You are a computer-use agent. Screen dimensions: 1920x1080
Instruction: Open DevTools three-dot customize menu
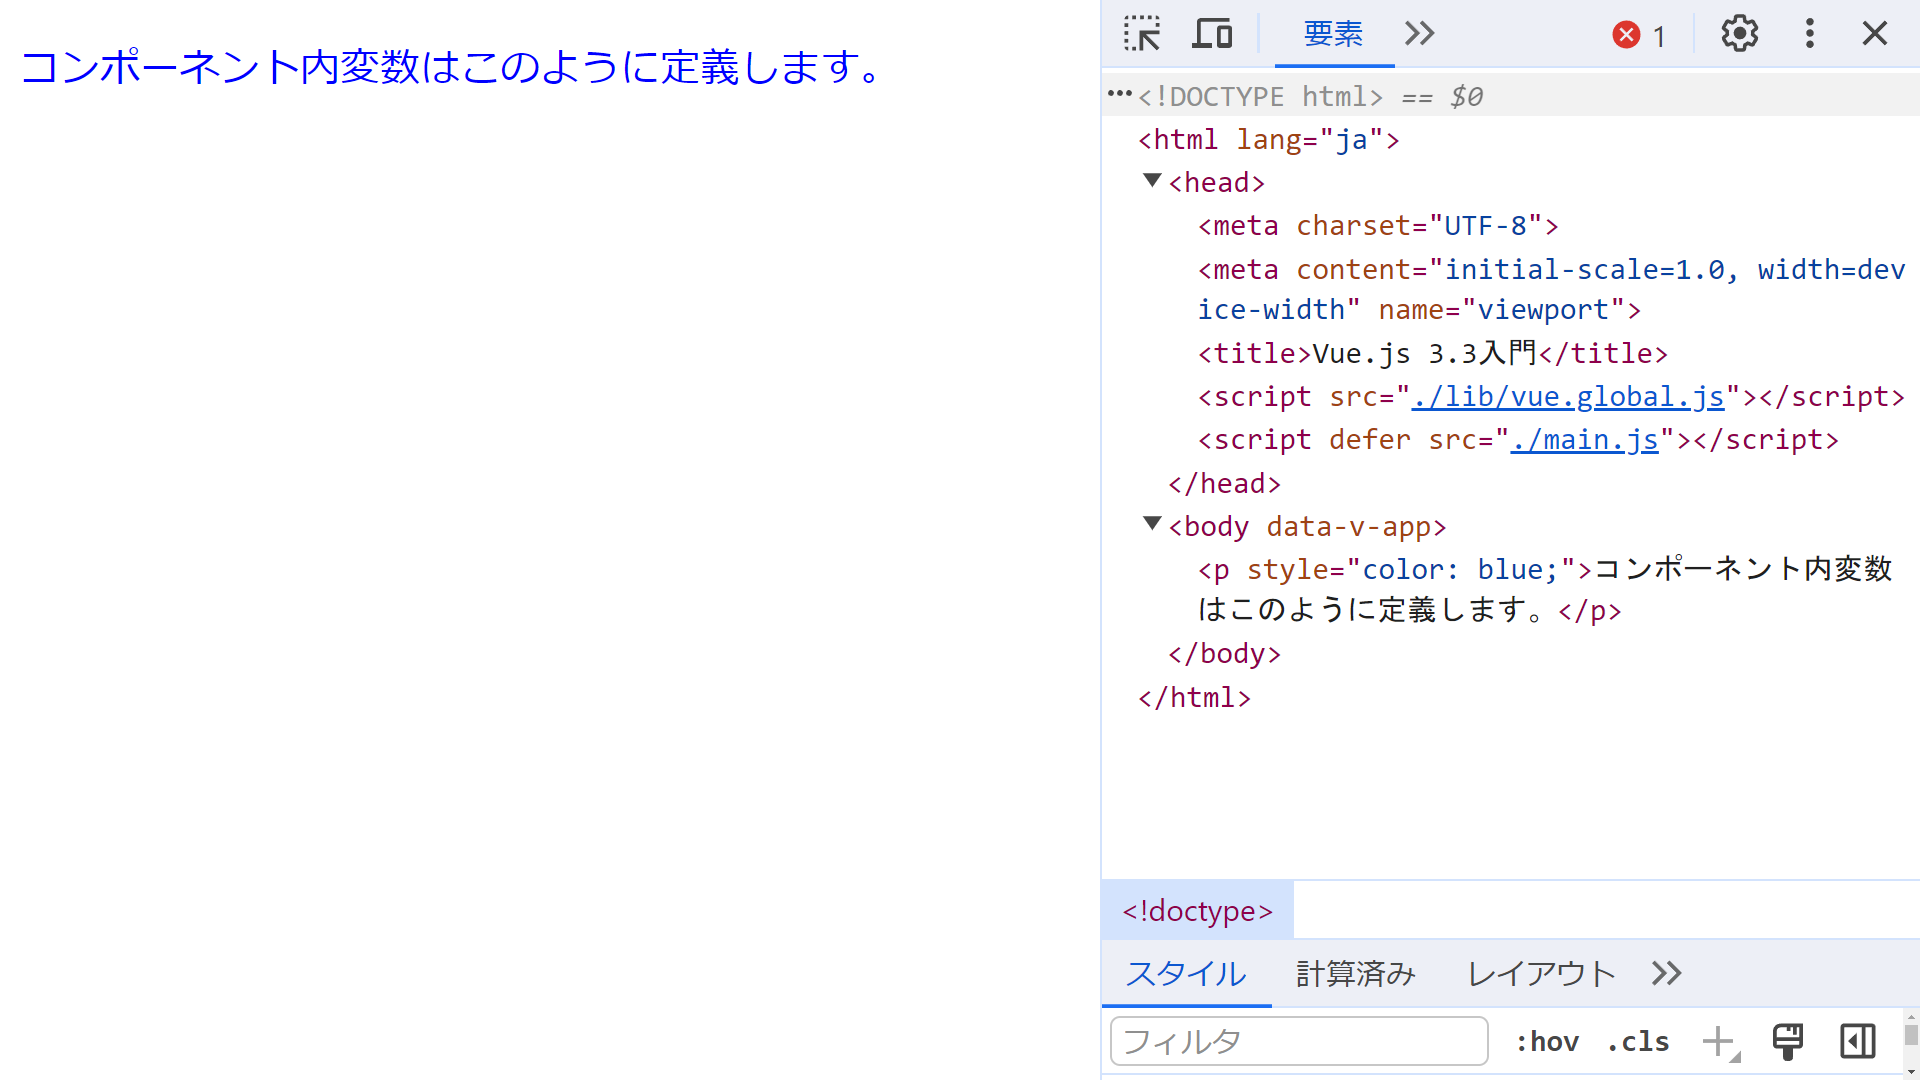tap(1809, 34)
